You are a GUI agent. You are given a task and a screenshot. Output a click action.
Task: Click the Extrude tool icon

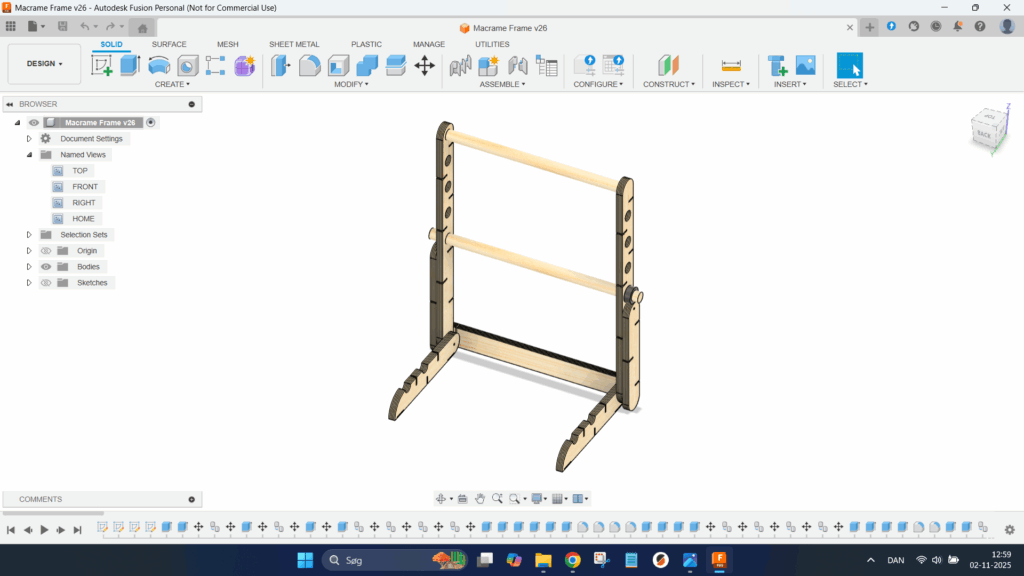(130, 66)
